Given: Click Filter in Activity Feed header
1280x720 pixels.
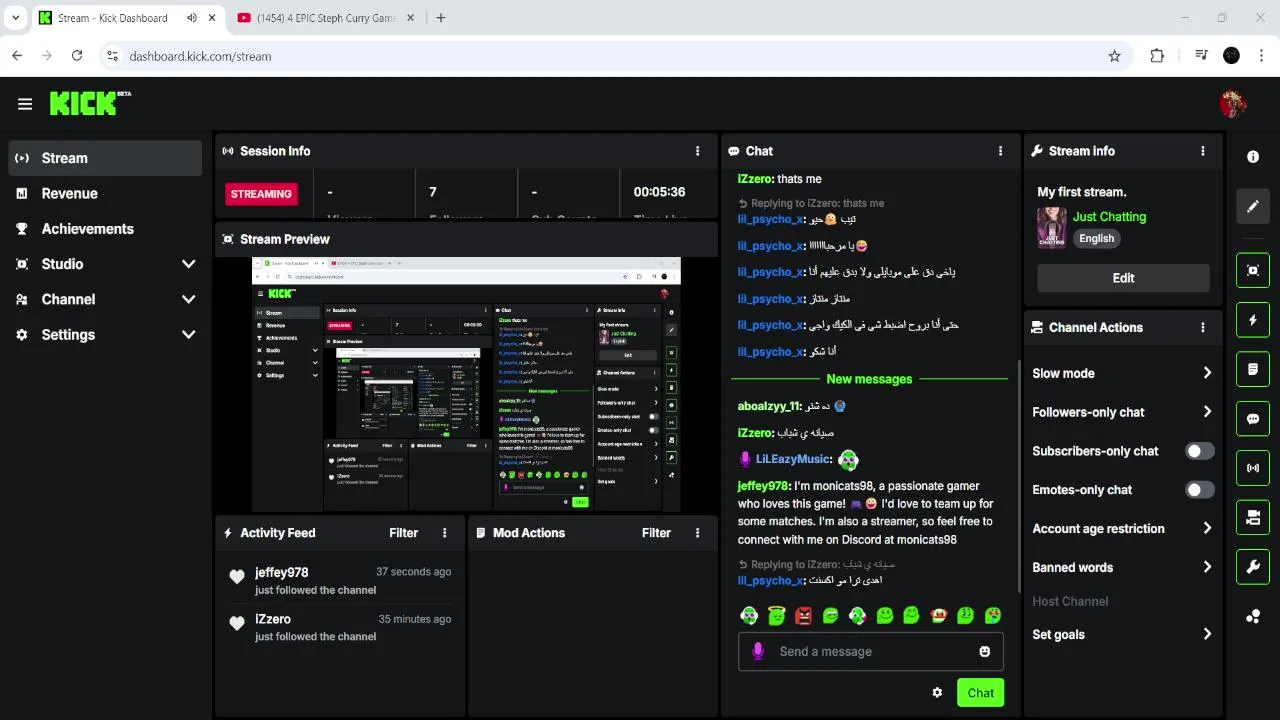Looking at the screenshot, I should (x=404, y=533).
